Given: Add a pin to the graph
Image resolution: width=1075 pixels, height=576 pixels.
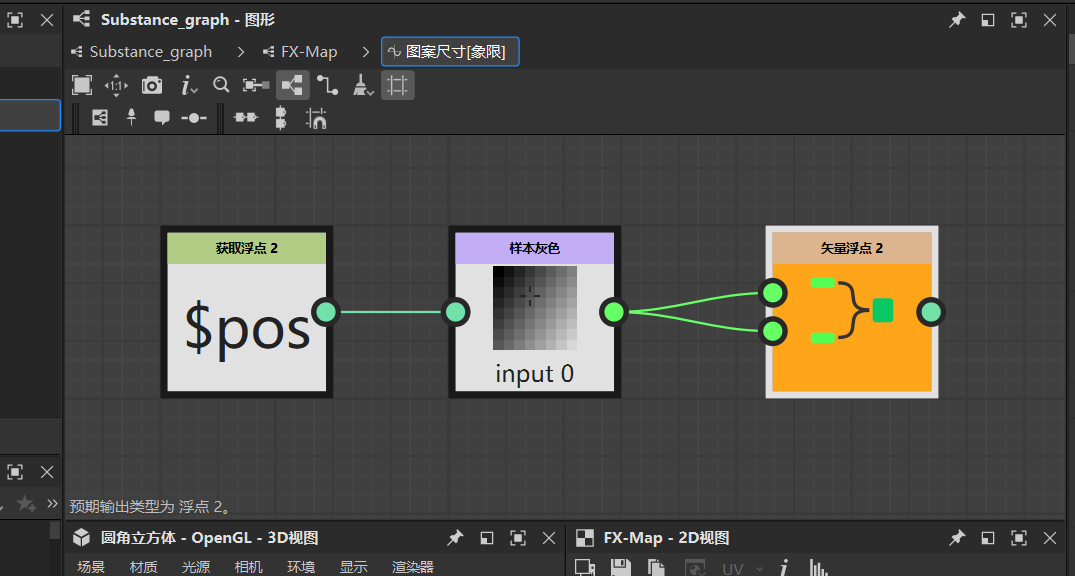Looking at the screenshot, I should click(132, 118).
